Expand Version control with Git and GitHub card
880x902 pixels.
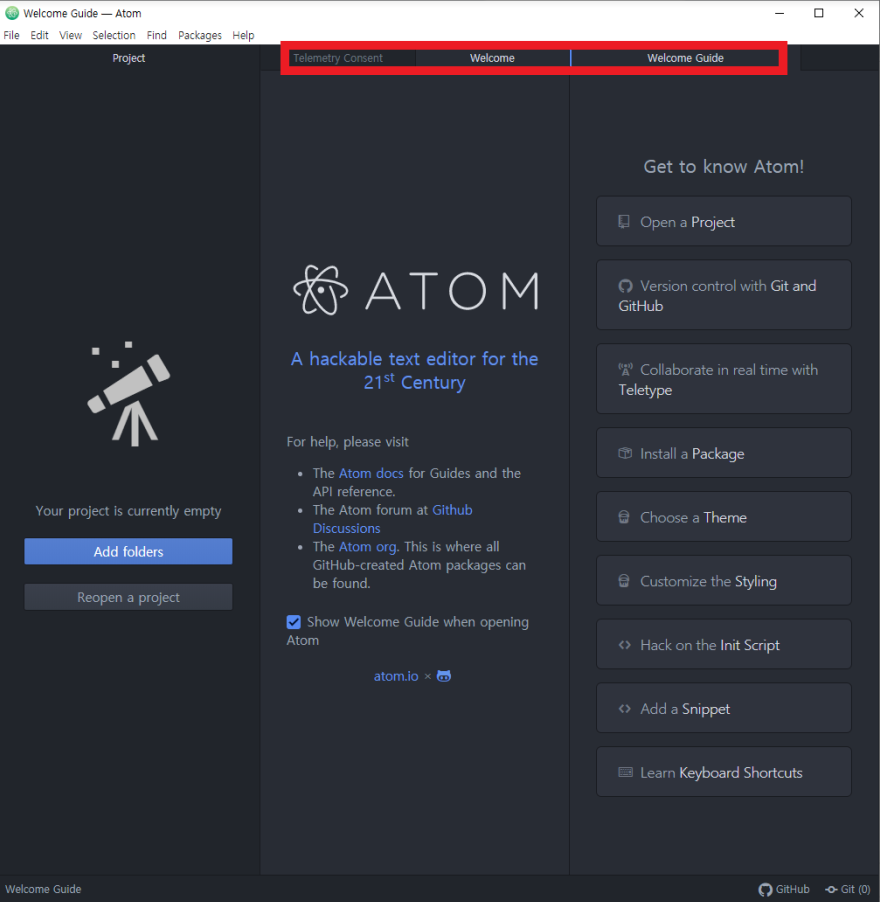point(724,295)
